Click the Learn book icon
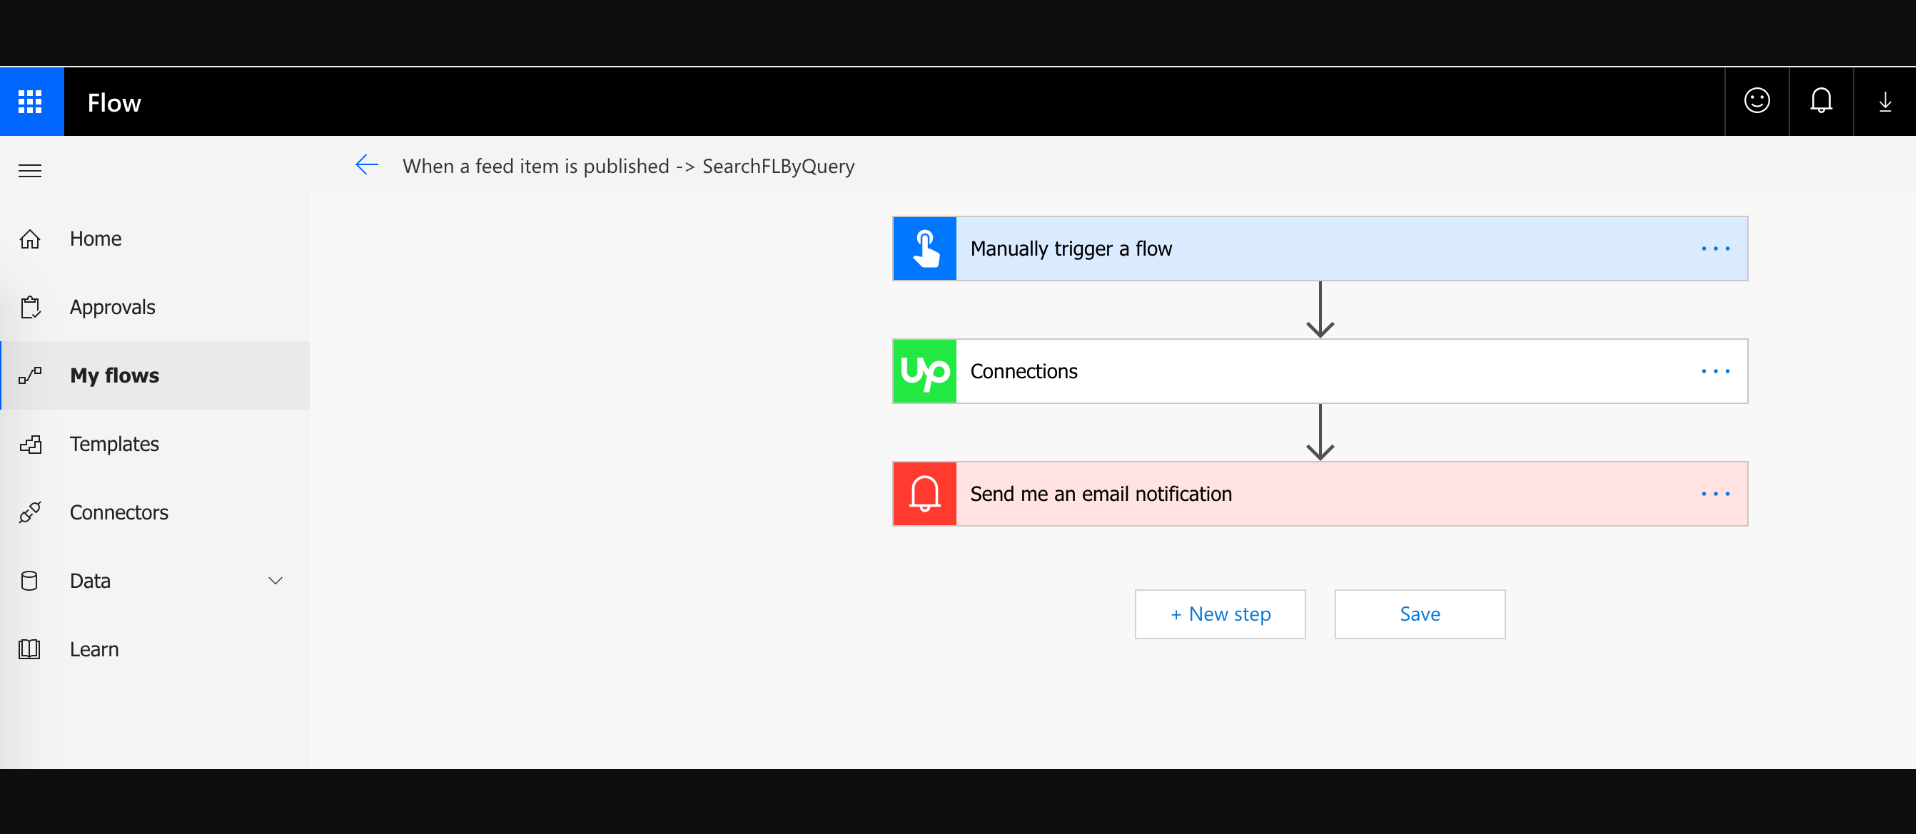The width and height of the screenshot is (1916, 834). tap(30, 649)
